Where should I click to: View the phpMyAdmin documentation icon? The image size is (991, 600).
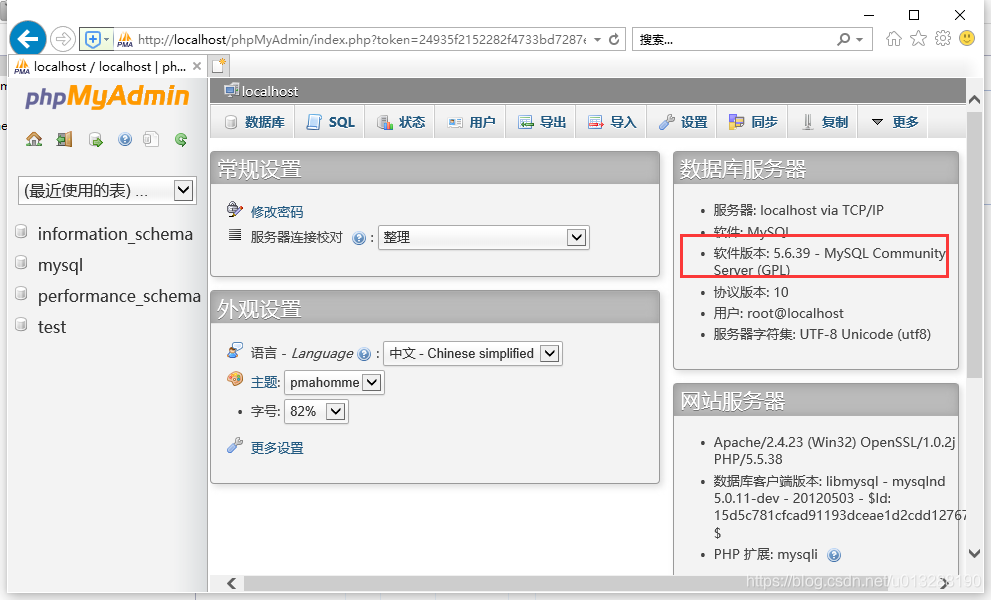pos(151,139)
